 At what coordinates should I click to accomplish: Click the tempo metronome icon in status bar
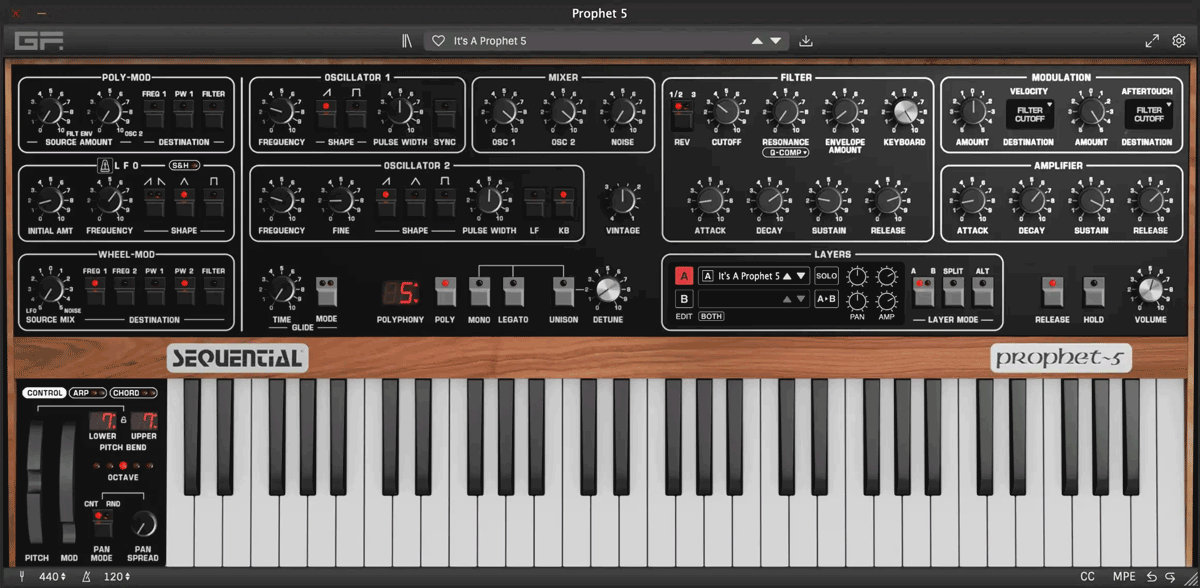coord(87,577)
